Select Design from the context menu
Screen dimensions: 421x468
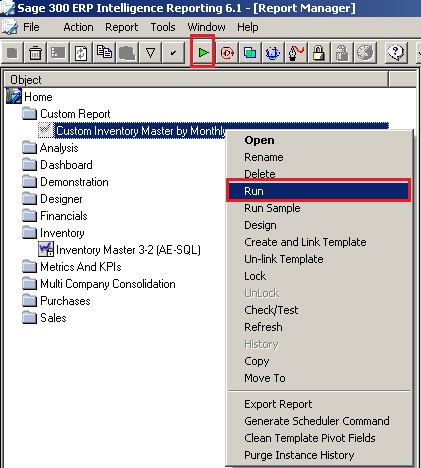318,225
